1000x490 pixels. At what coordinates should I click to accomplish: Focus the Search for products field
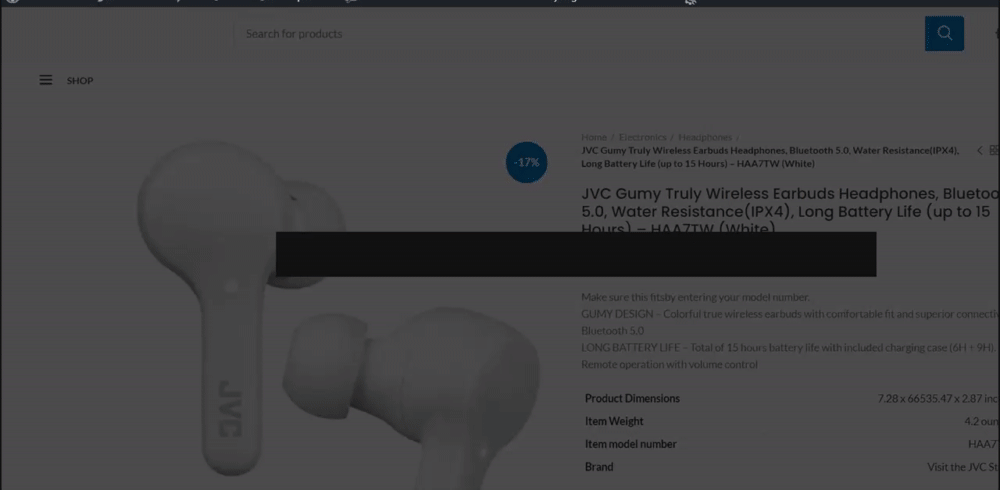tap(577, 34)
